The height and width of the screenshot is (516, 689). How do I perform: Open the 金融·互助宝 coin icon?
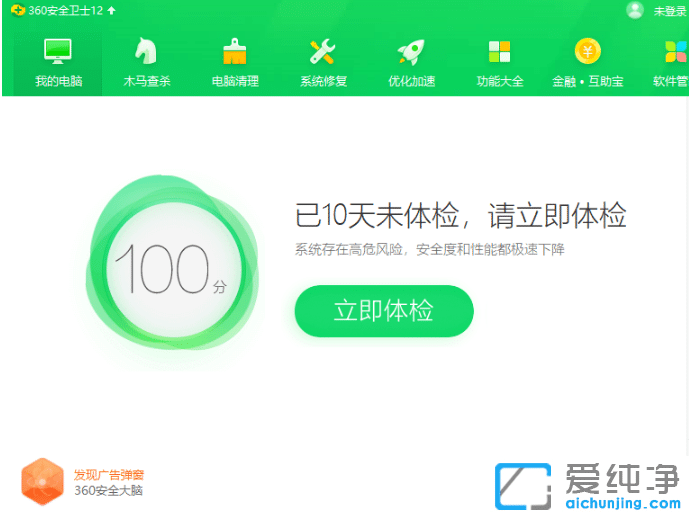[x=587, y=51]
